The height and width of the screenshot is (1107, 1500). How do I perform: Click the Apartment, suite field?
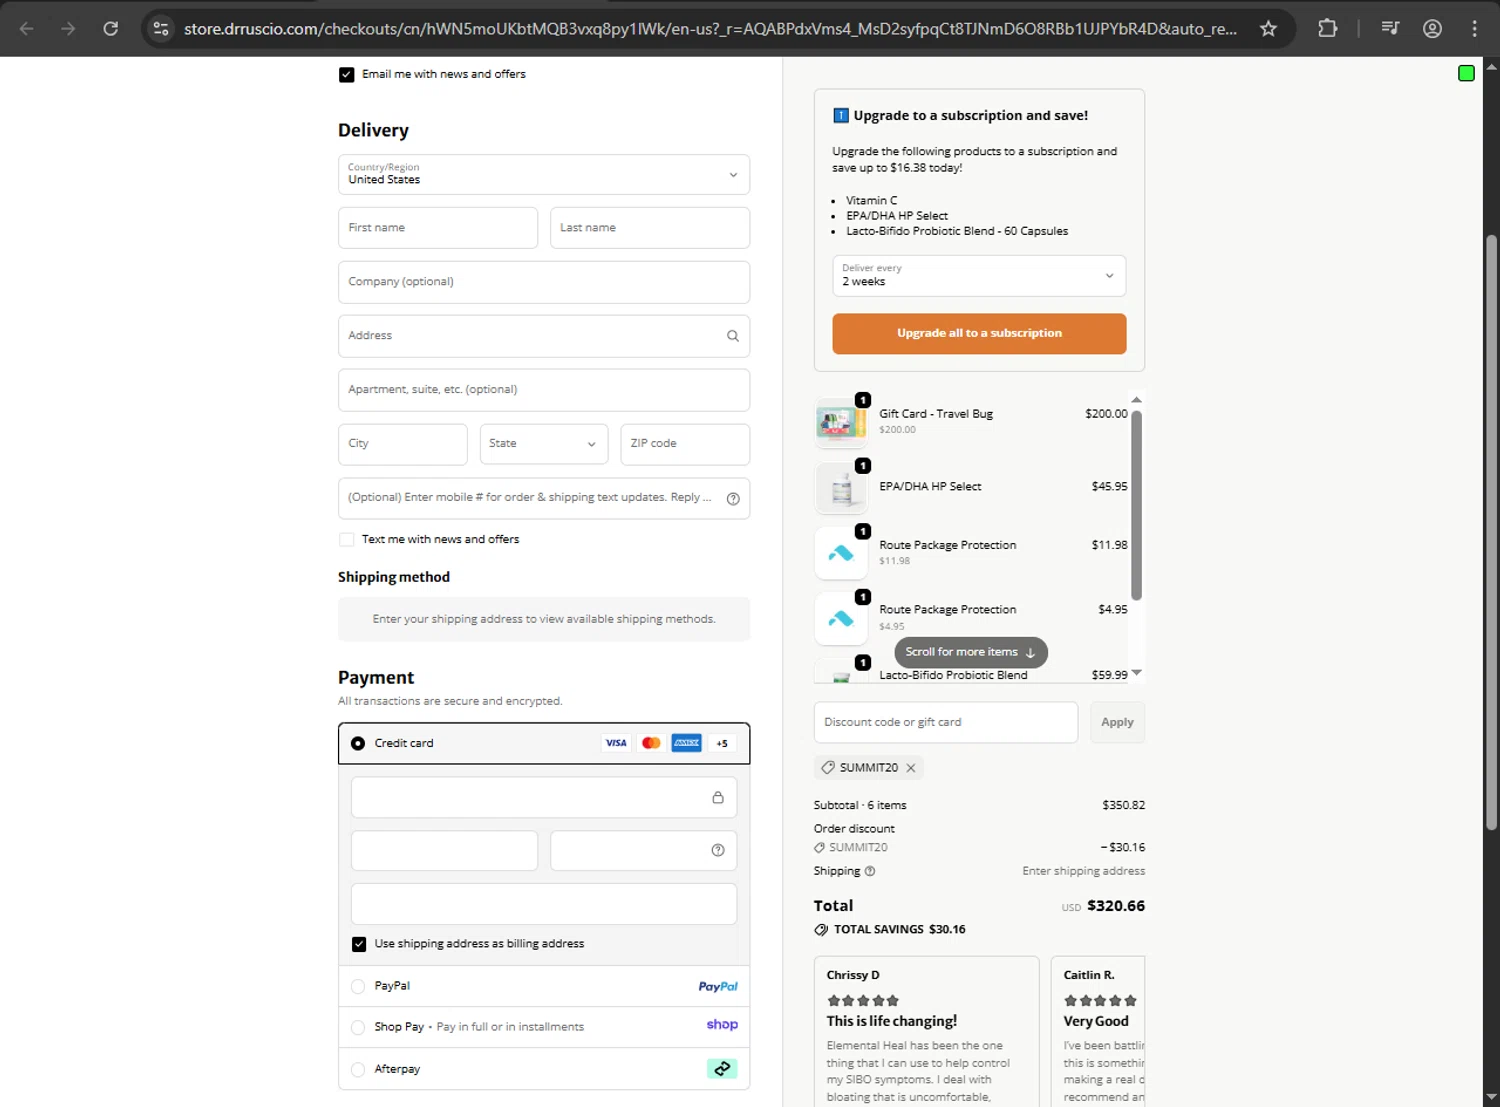pos(544,390)
